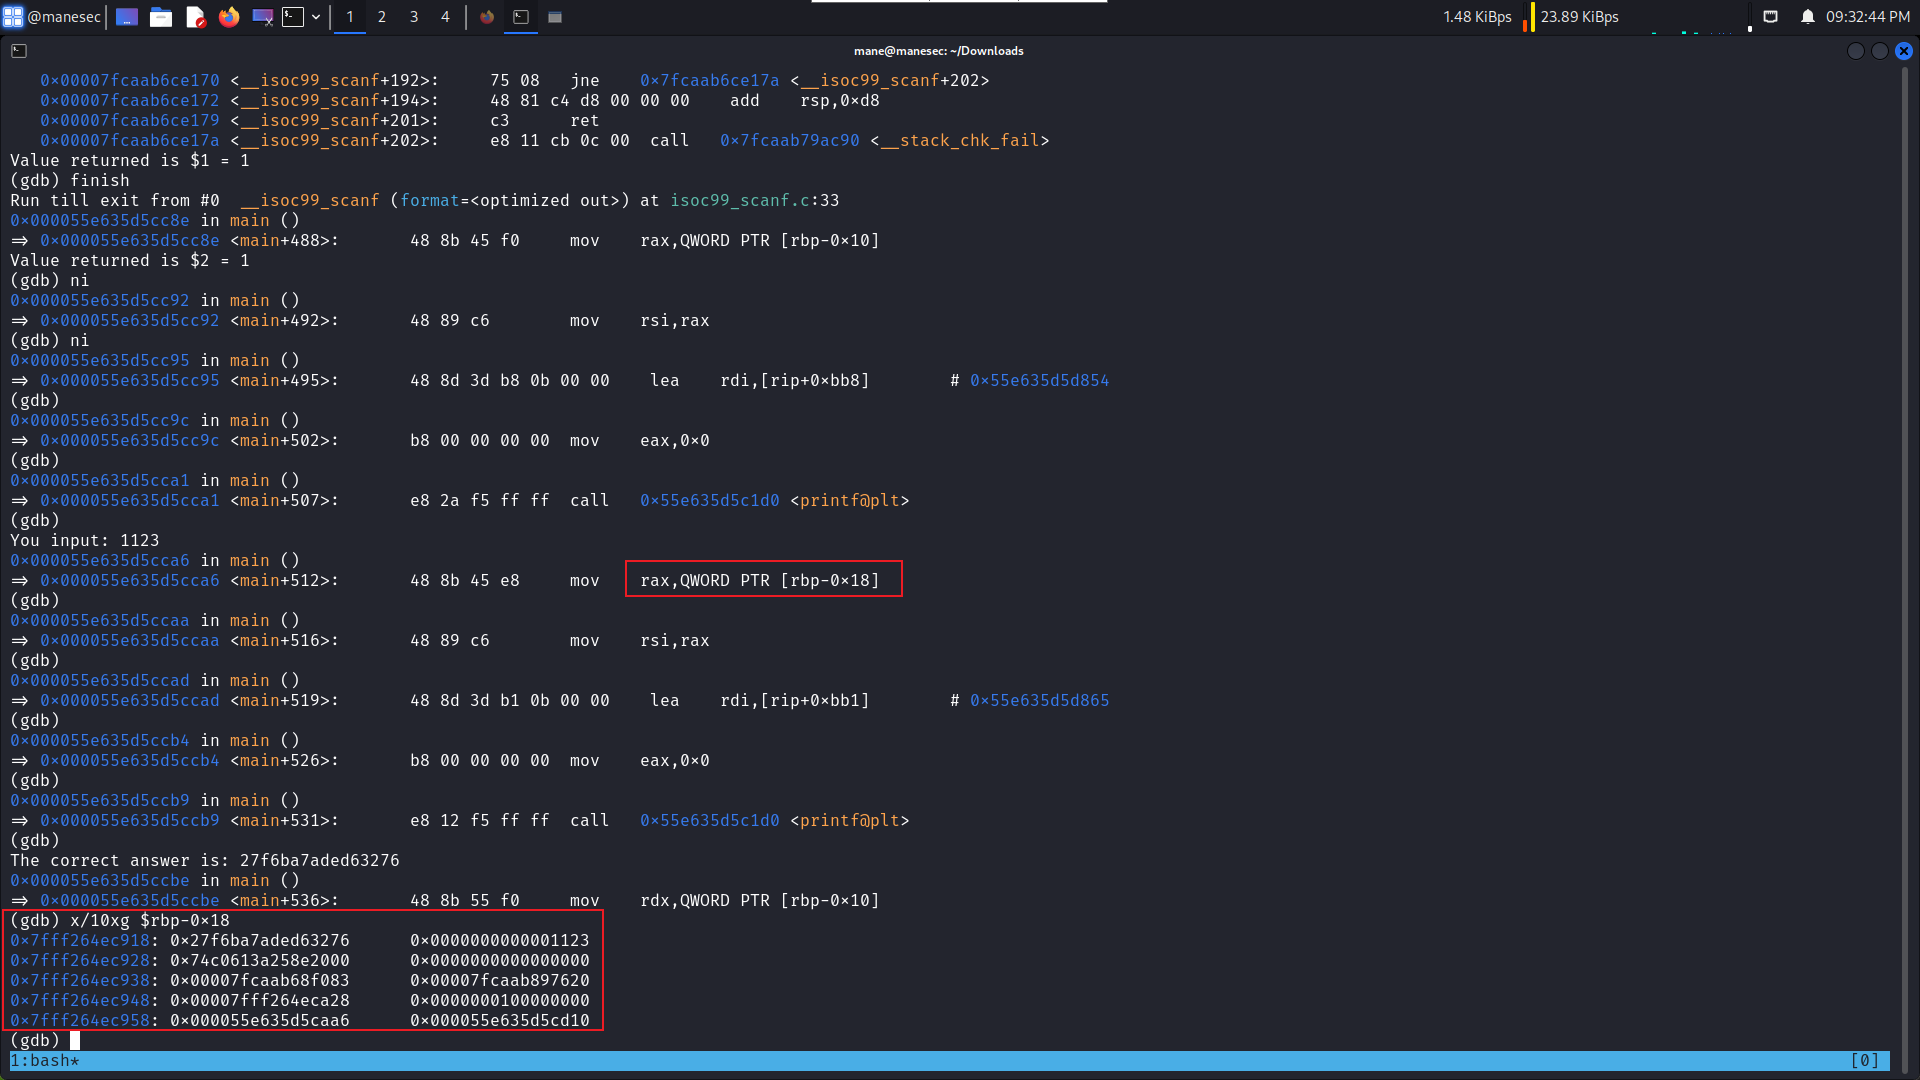This screenshot has width=1920, height=1080.
Task: Click the window menu icon in terminal titlebar
Action: point(18,50)
